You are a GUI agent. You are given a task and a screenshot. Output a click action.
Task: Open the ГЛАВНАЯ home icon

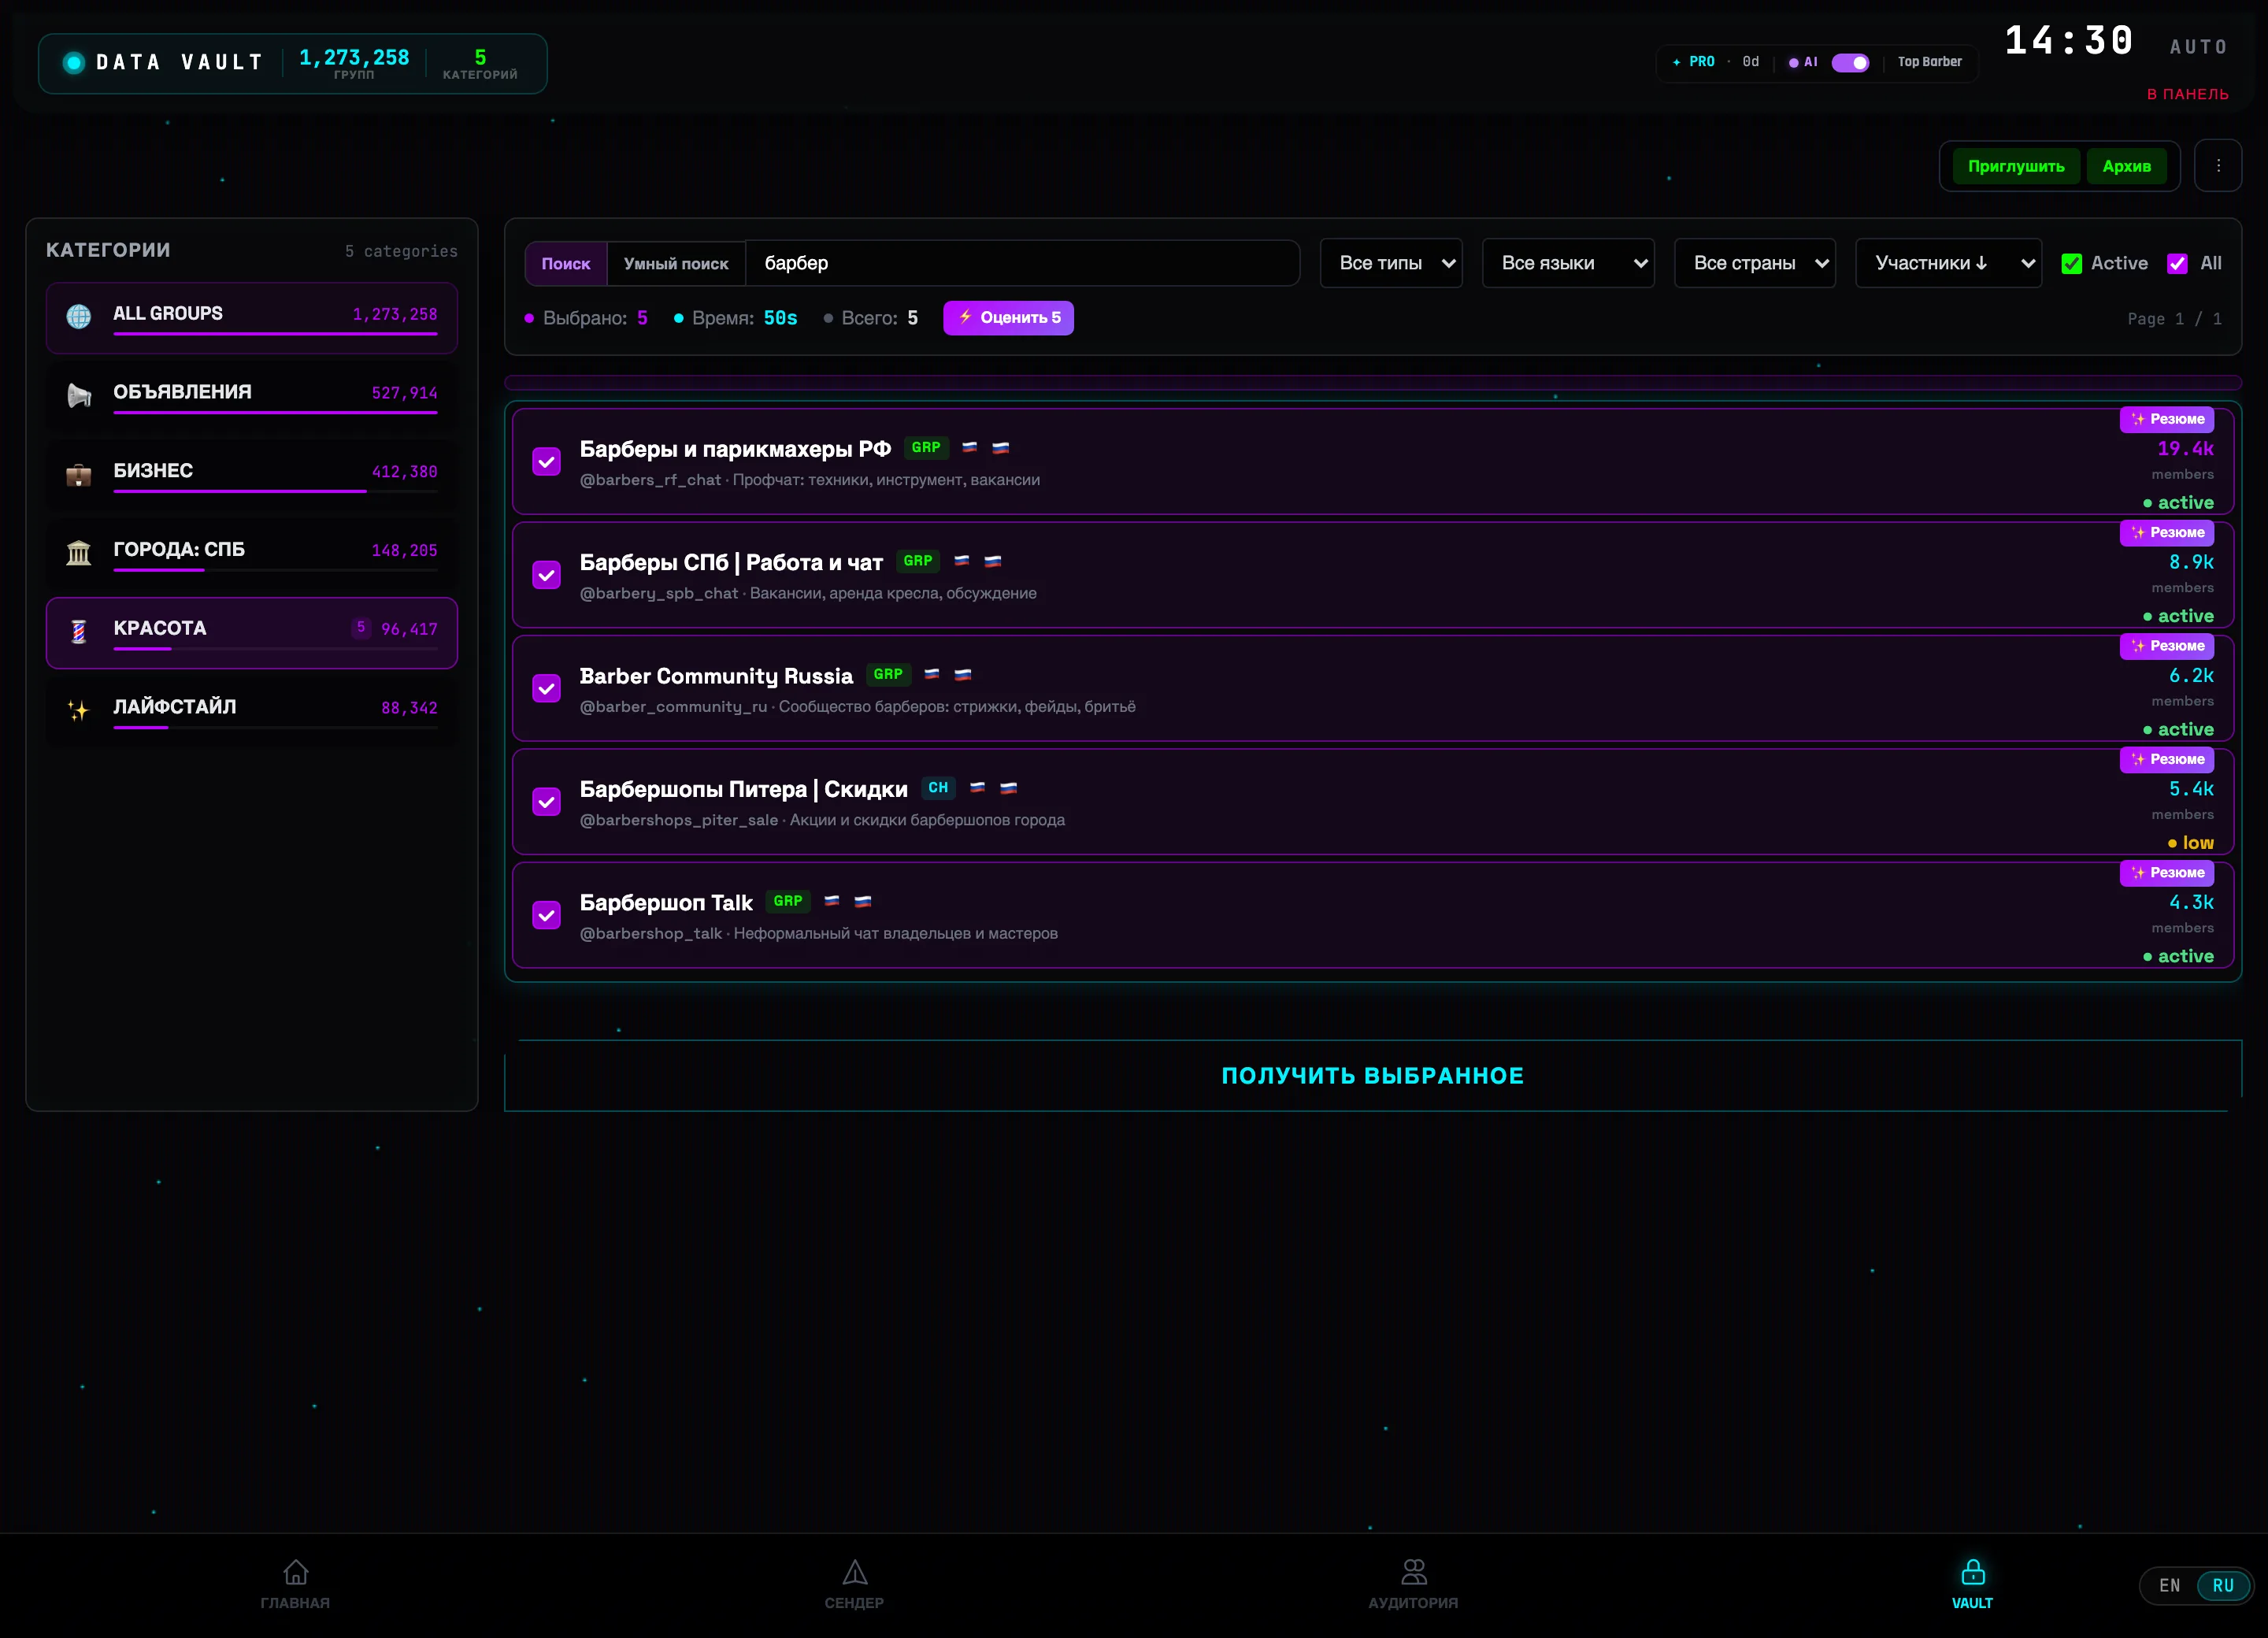pos(295,1573)
